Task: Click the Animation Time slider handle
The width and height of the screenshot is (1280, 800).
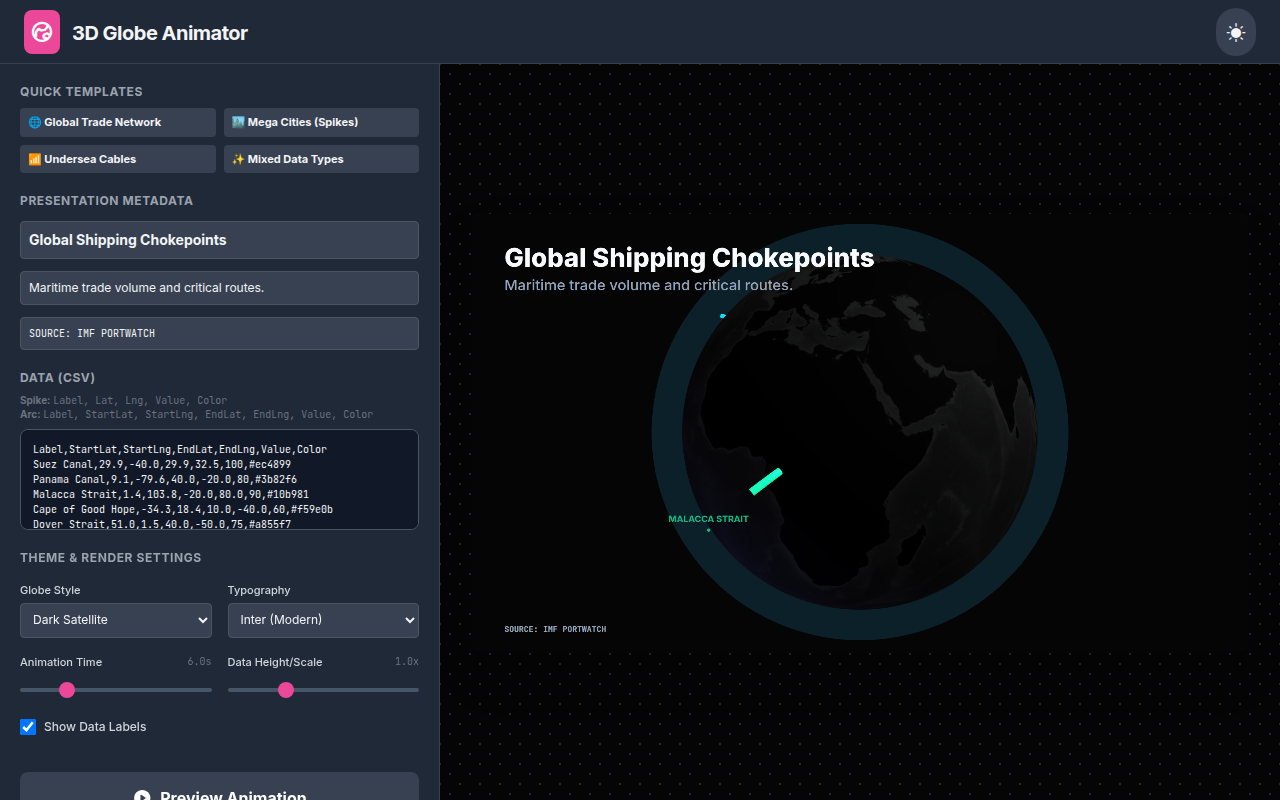Action: coord(67,690)
